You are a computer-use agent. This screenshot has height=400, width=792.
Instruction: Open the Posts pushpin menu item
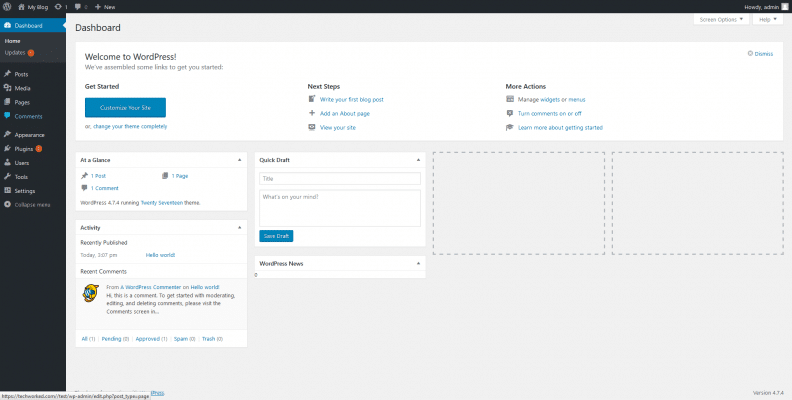(21, 74)
